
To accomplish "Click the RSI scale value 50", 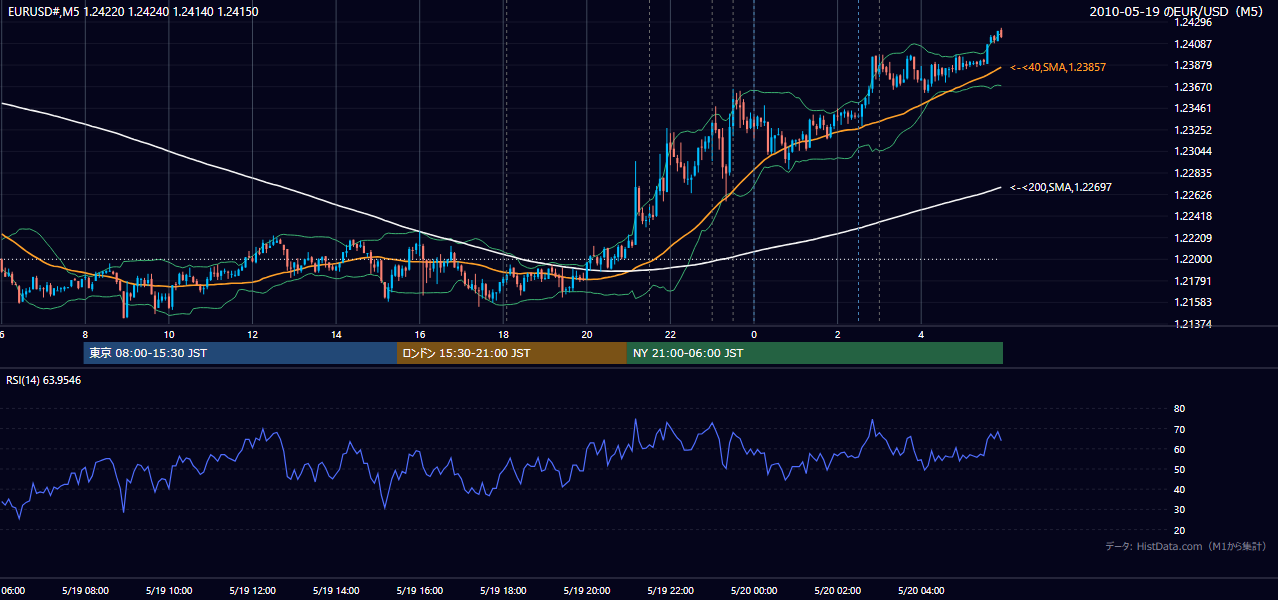I will pyautogui.click(x=1179, y=469).
